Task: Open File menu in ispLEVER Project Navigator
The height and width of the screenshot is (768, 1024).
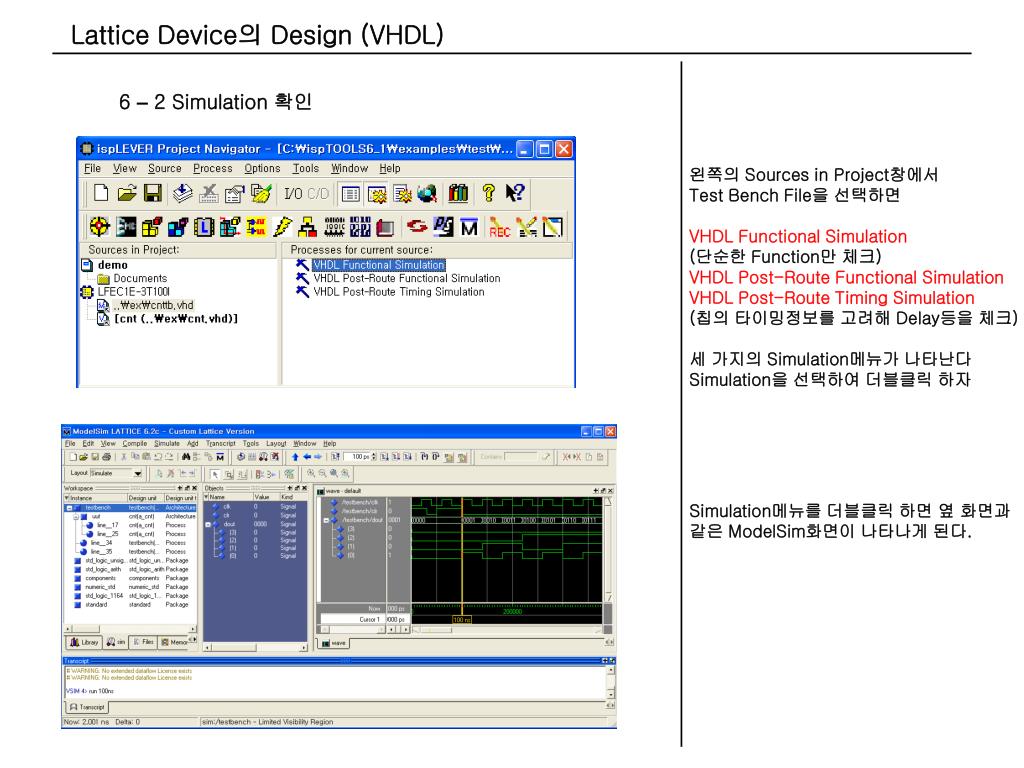Action: (93, 168)
